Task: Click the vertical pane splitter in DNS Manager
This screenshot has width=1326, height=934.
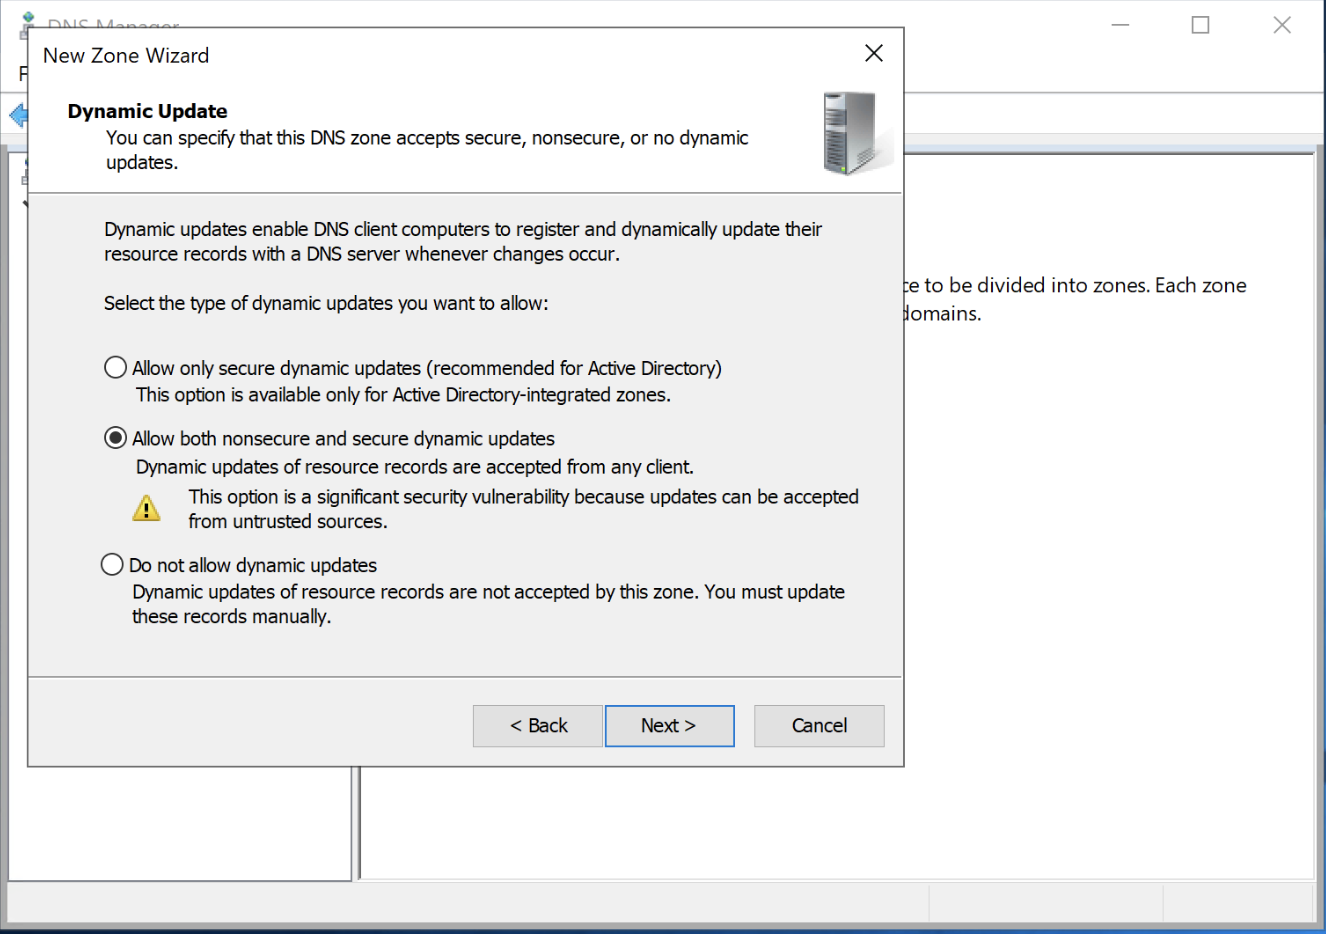Action: [356, 822]
